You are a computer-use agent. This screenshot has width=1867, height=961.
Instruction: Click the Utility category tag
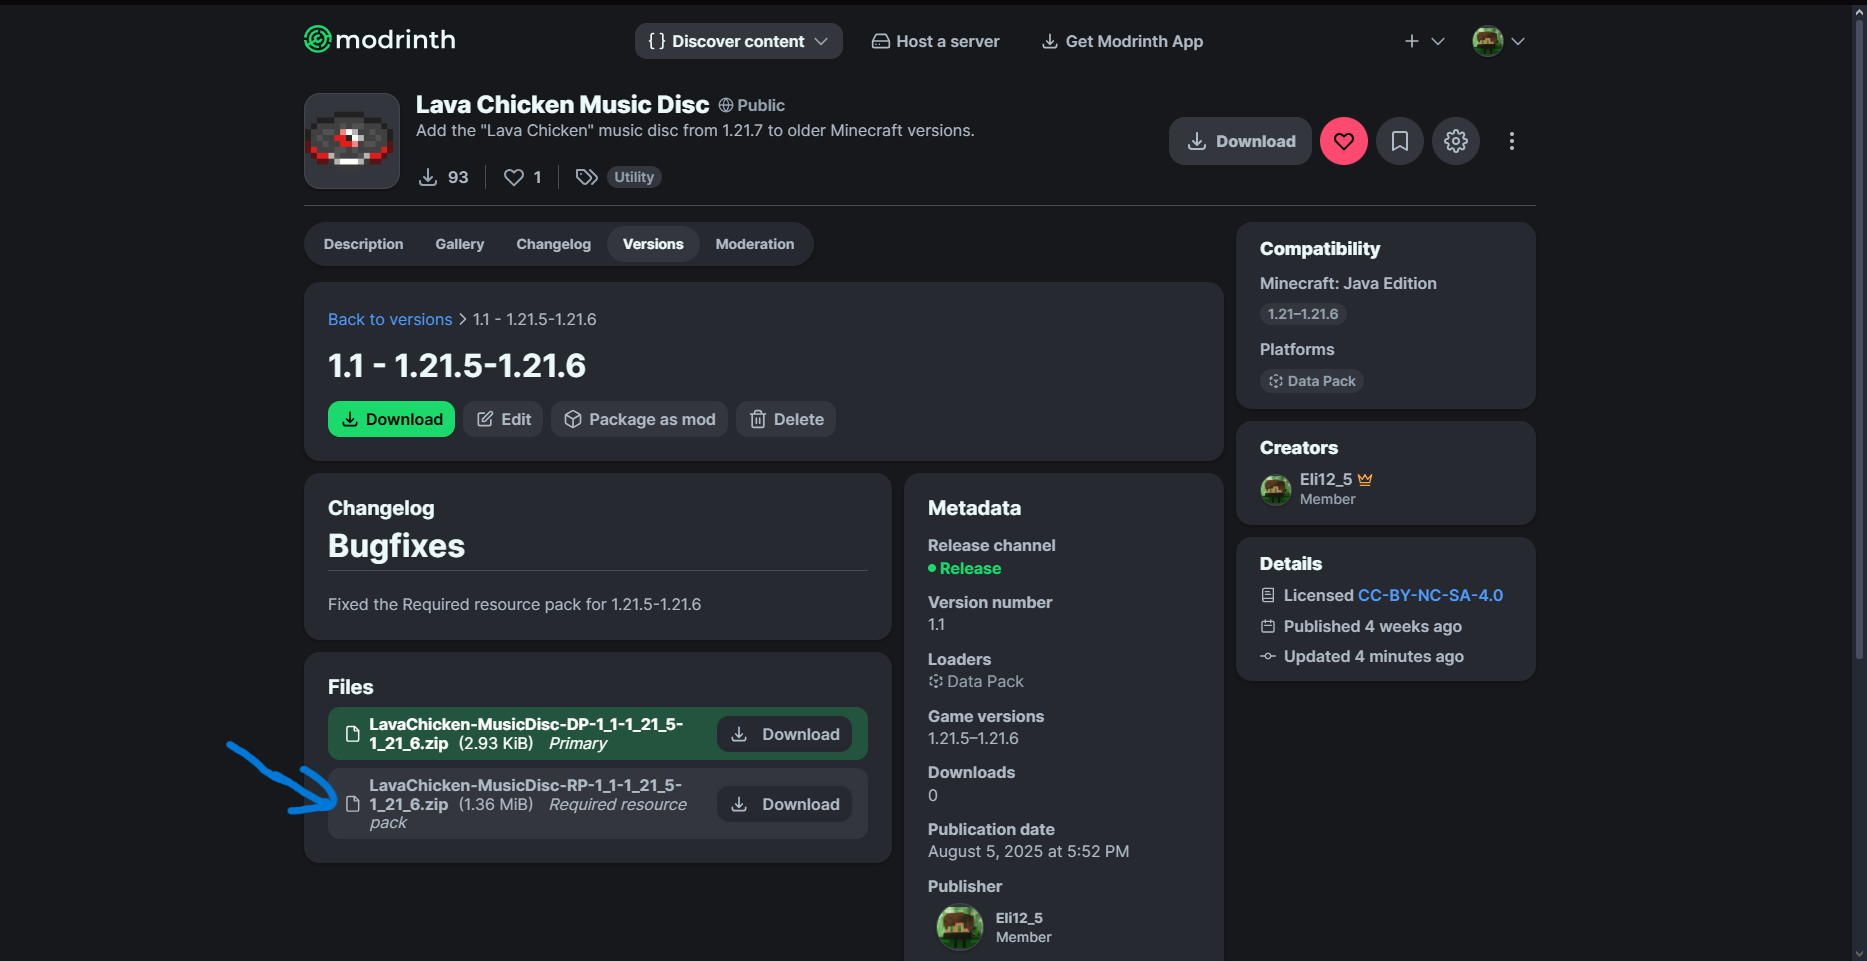tap(633, 177)
